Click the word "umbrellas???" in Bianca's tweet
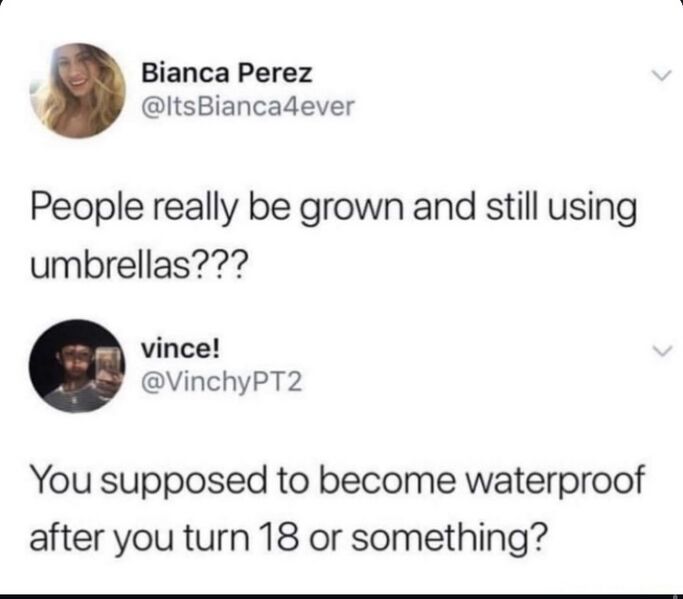The image size is (683, 599). pyautogui.click(x=139, y=264)
